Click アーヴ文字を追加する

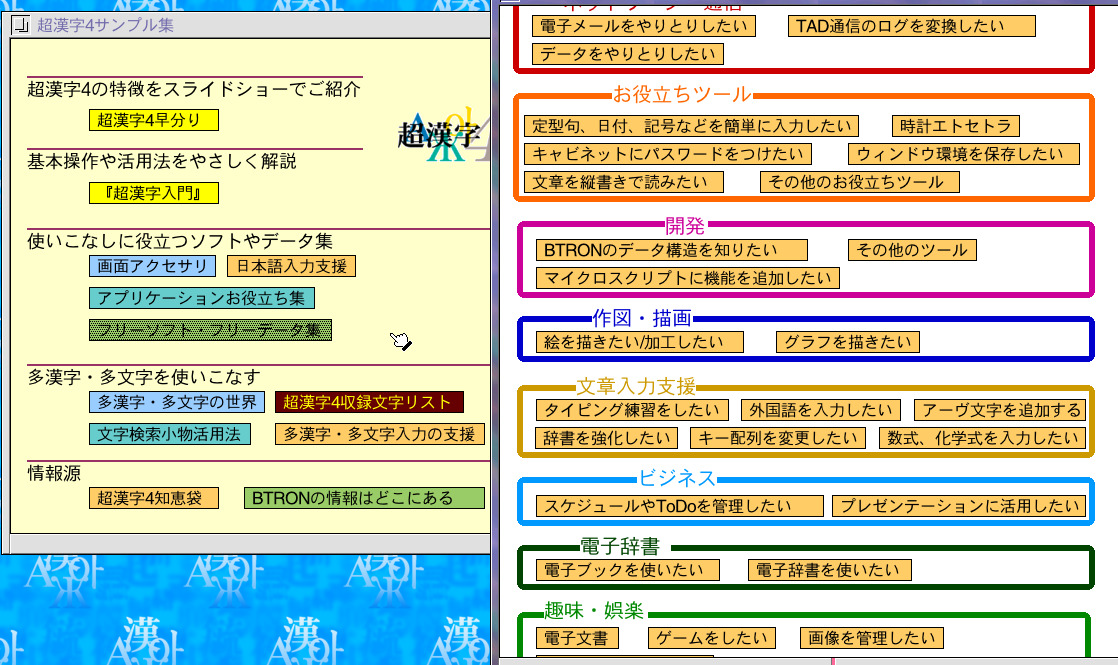click(x=1000, y=410)
